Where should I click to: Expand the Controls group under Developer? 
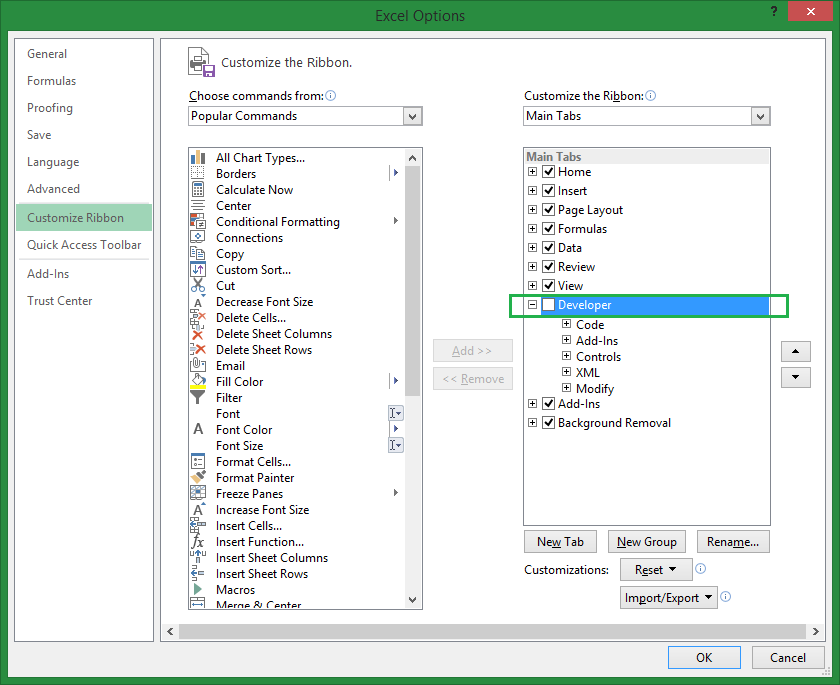(x=567, y=356)
